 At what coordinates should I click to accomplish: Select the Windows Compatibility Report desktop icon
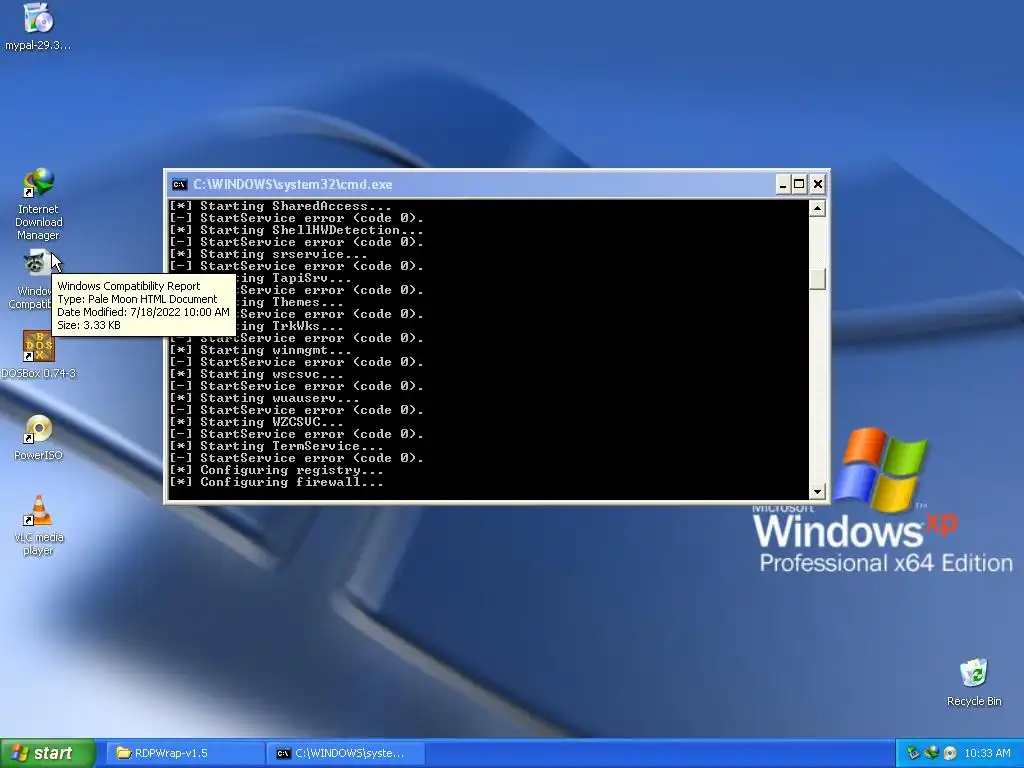tap(36, 264)
